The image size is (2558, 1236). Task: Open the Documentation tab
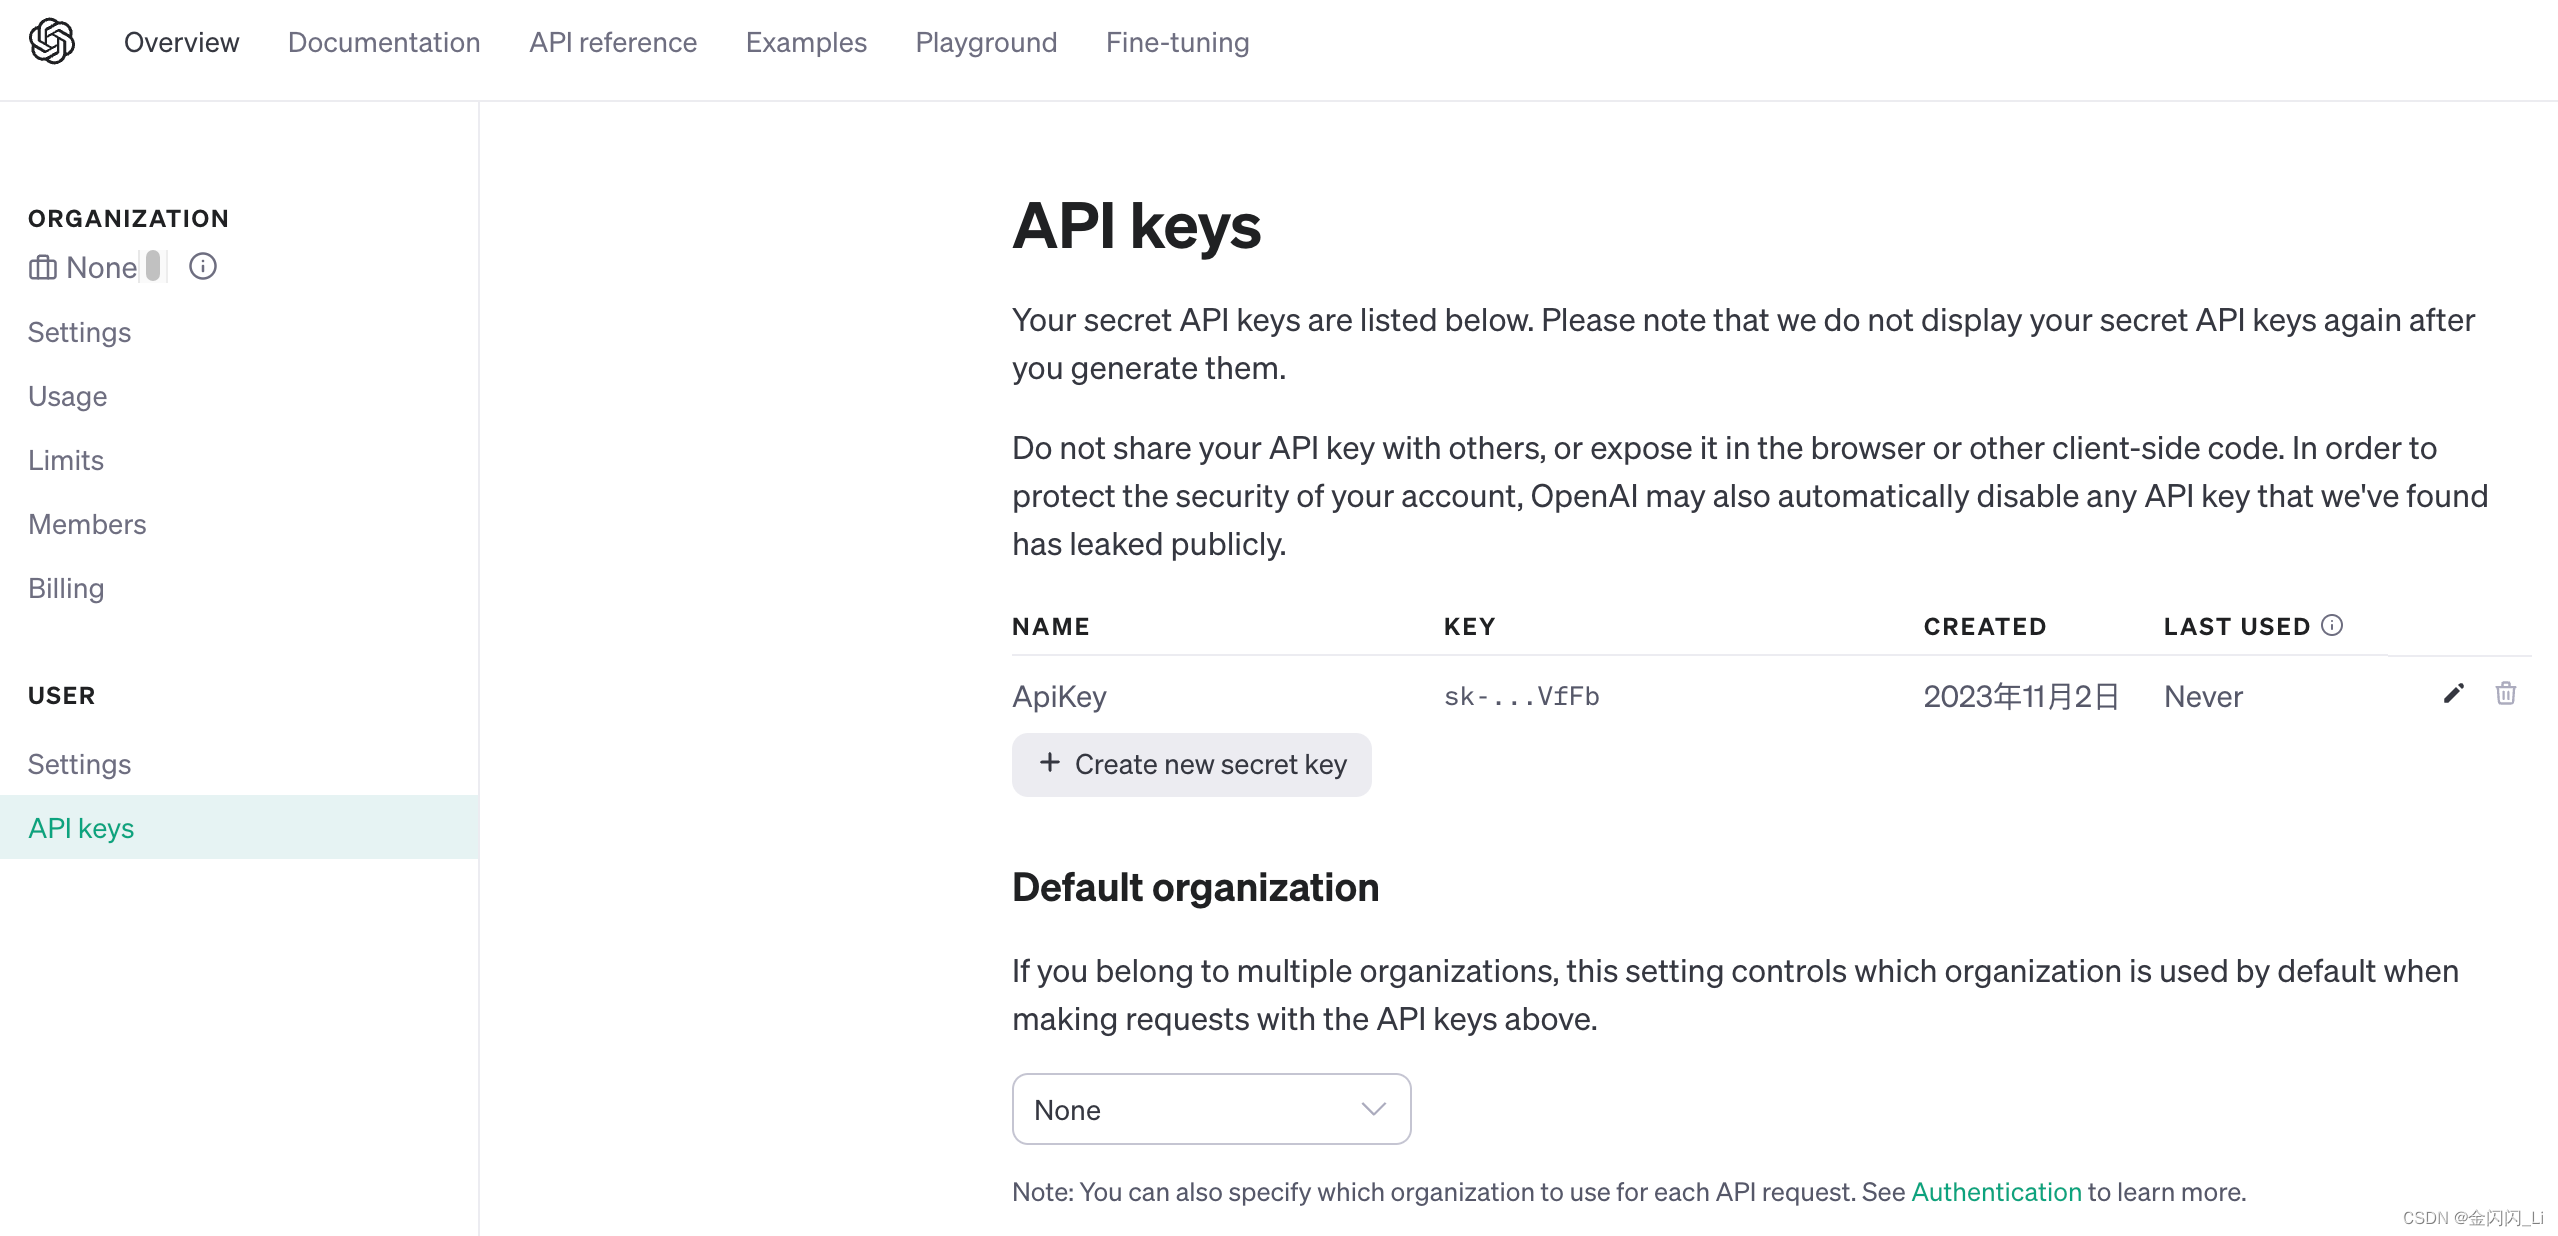(384, 42)
